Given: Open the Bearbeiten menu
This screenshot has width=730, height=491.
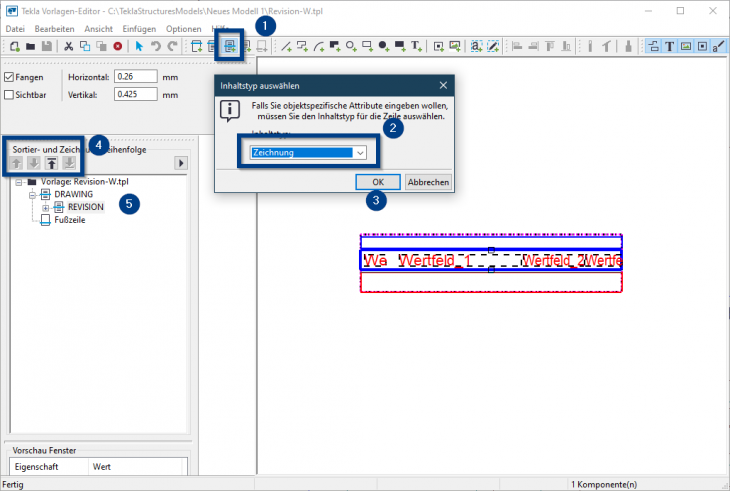Looking at the screenshot, I should click(x=54, y=29).
